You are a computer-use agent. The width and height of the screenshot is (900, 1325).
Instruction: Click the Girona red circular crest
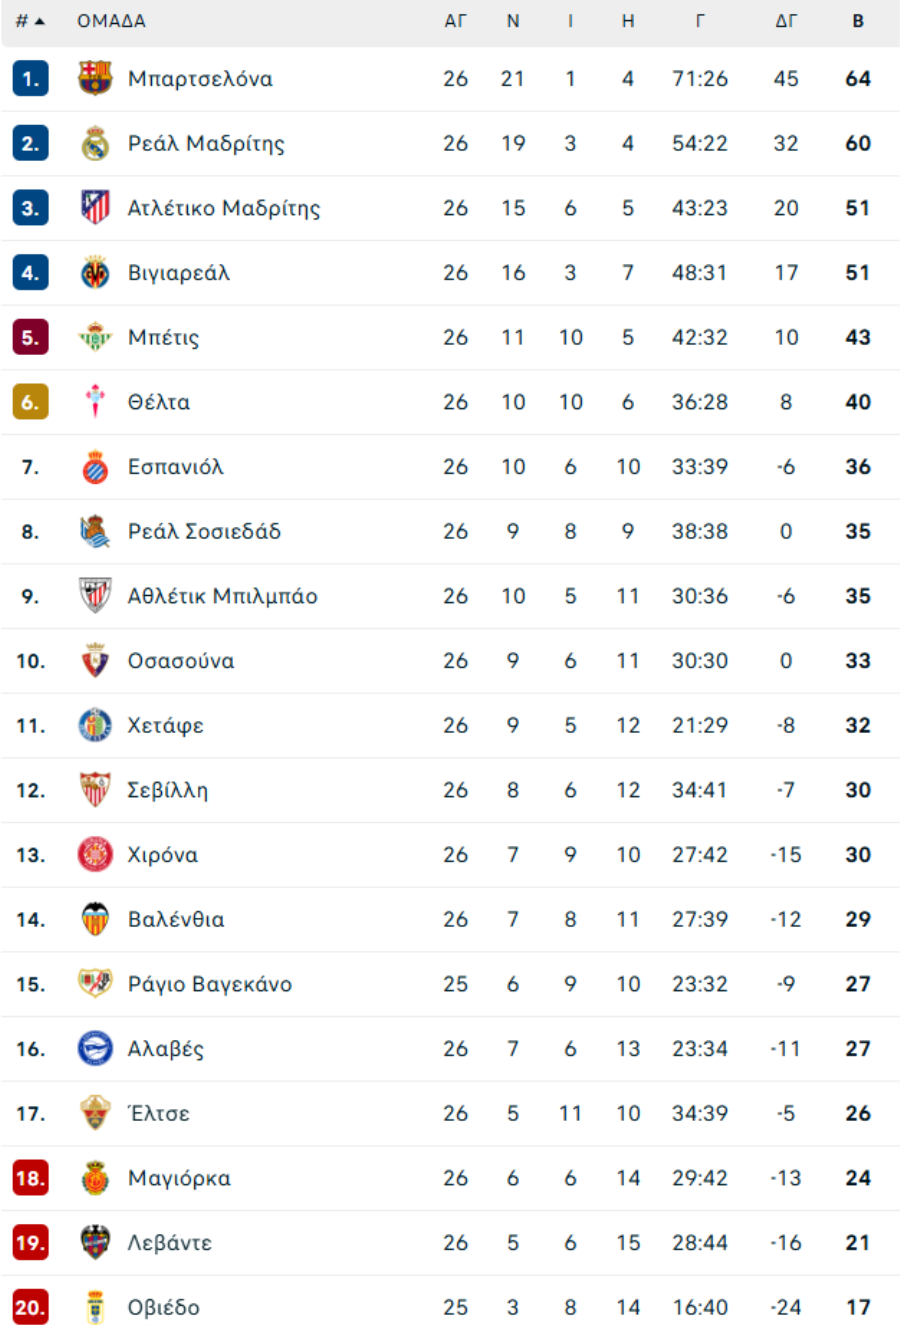coord(95,854)
